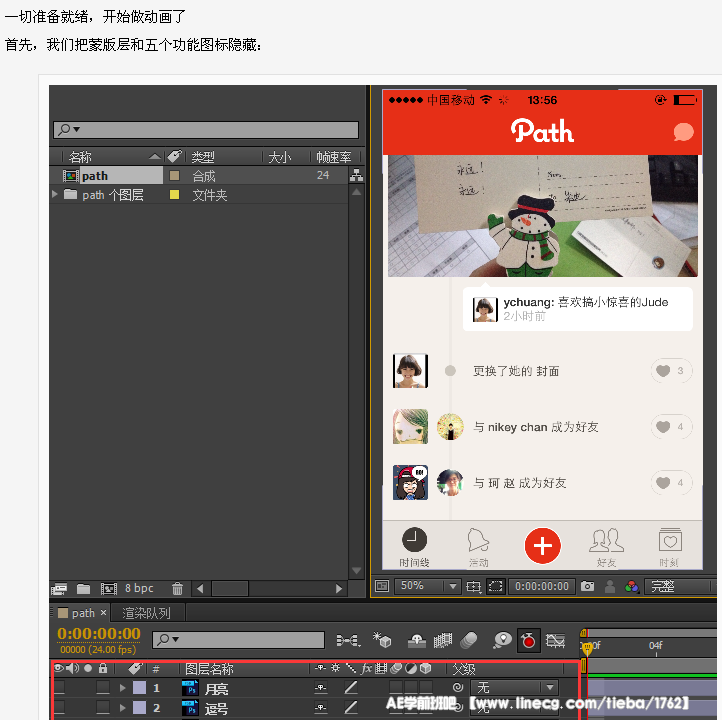
Task: Open the grid and guide options icon
Action: click(x=473, y=586)
